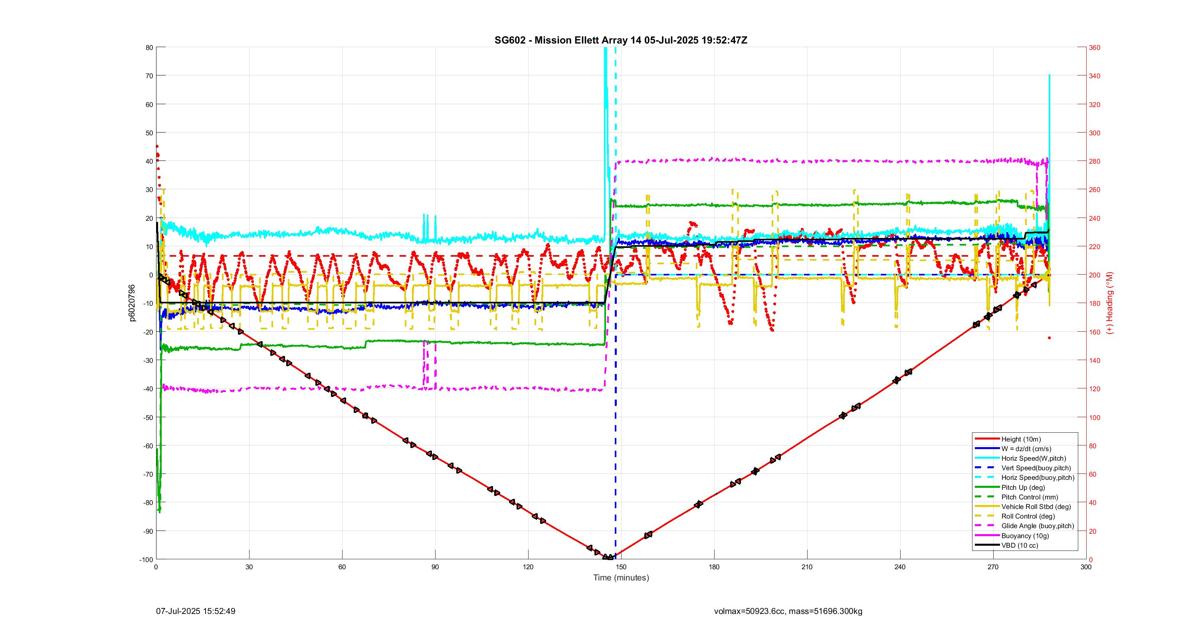Click the timestamp '07-Jul-2025 15:52:49'
The width and height of the screenshot is (1200, 628).
(196, 609)
